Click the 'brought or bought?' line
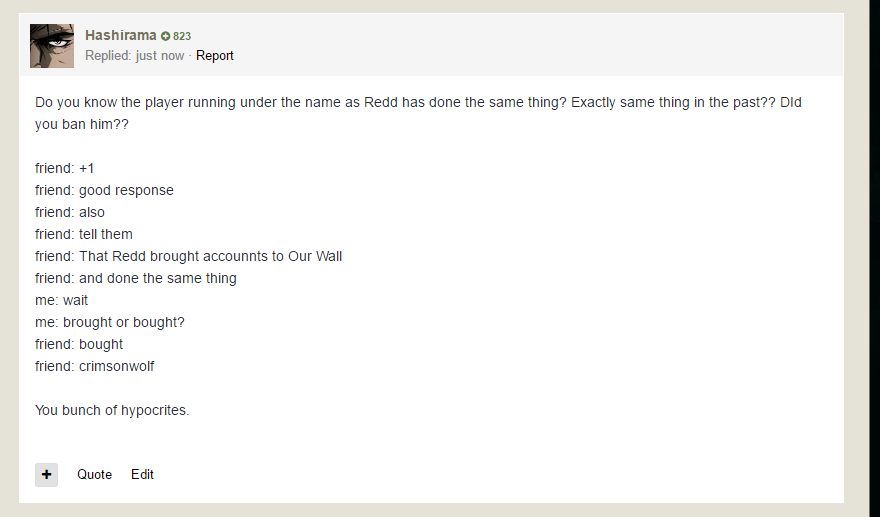This screenshot has height=517, width=880. point(110,322)
